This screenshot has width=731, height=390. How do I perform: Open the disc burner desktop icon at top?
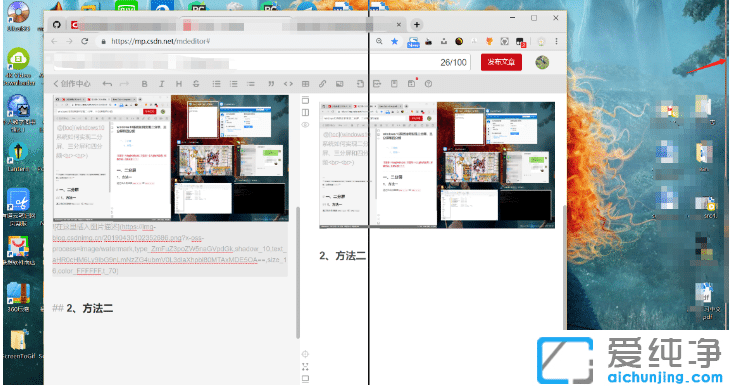coord(18,16)
